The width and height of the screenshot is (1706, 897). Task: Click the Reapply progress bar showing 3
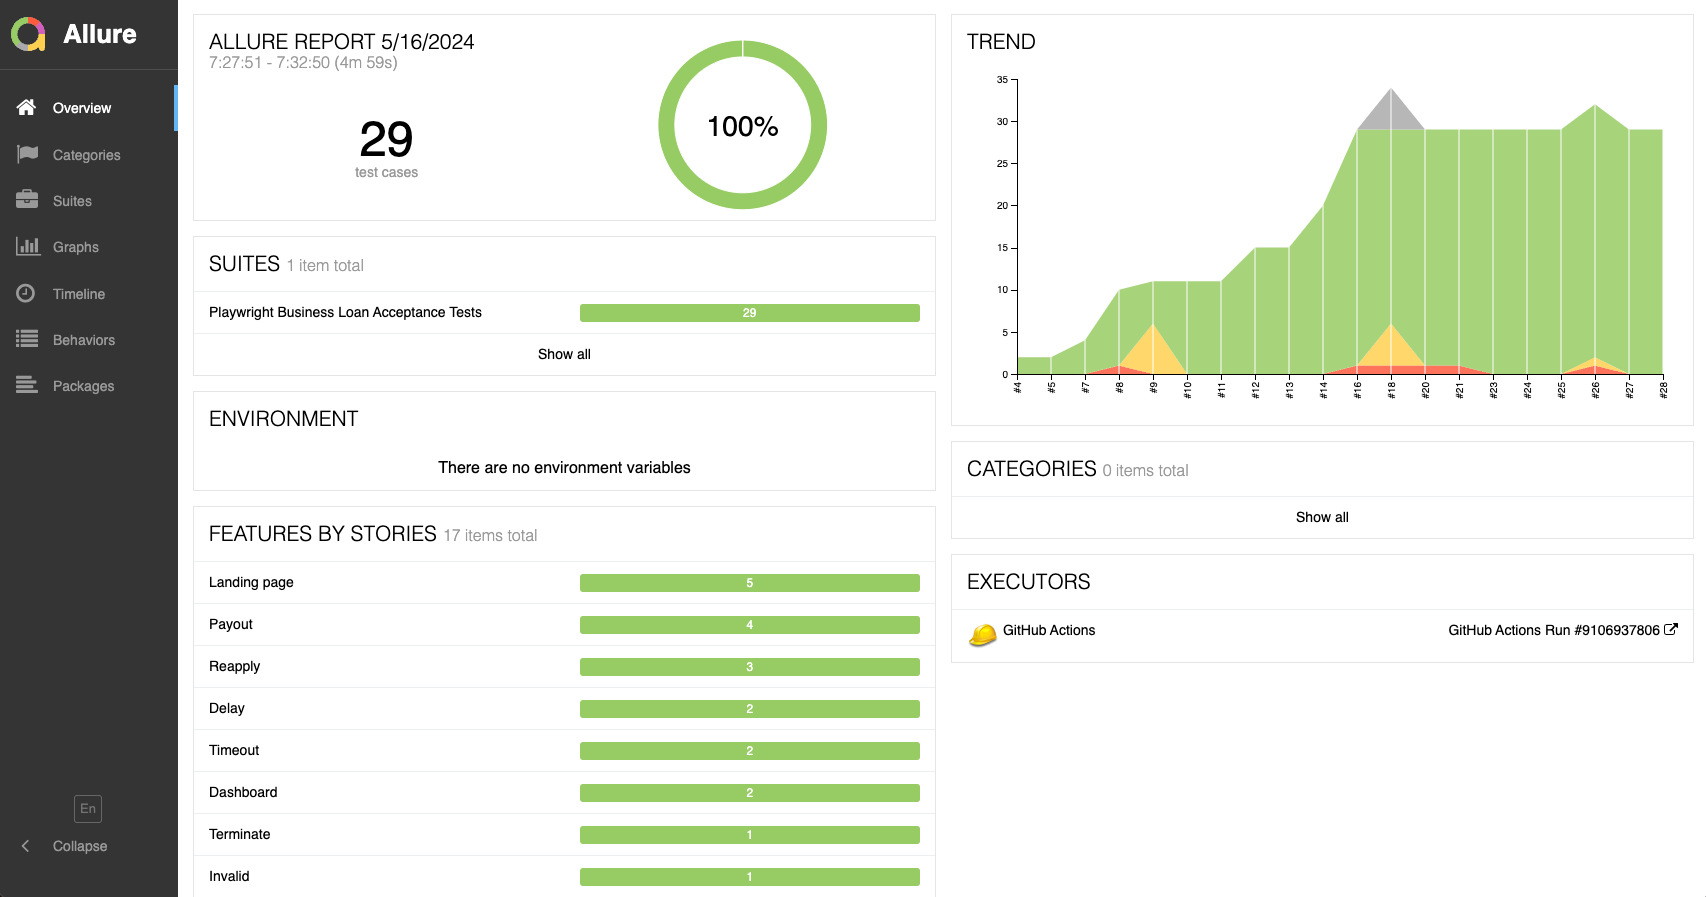(x=750, y=667)
